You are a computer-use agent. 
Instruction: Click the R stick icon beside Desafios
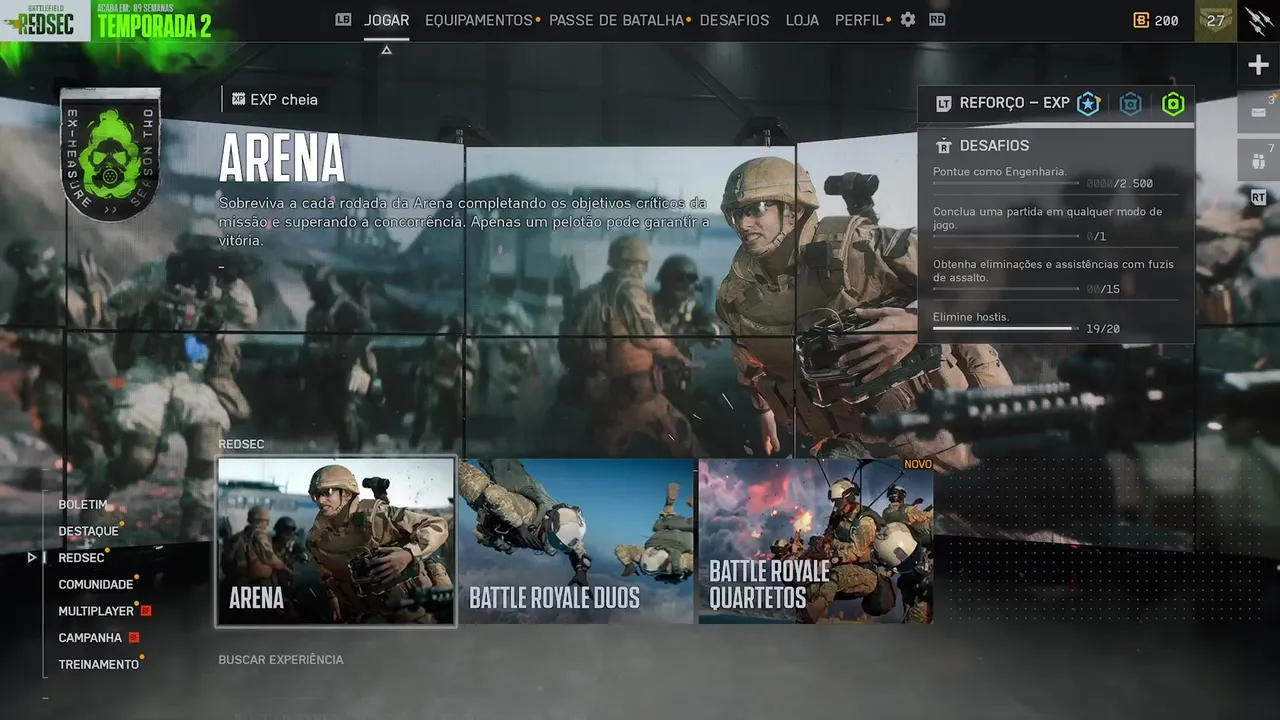click(x=943, y=146)
